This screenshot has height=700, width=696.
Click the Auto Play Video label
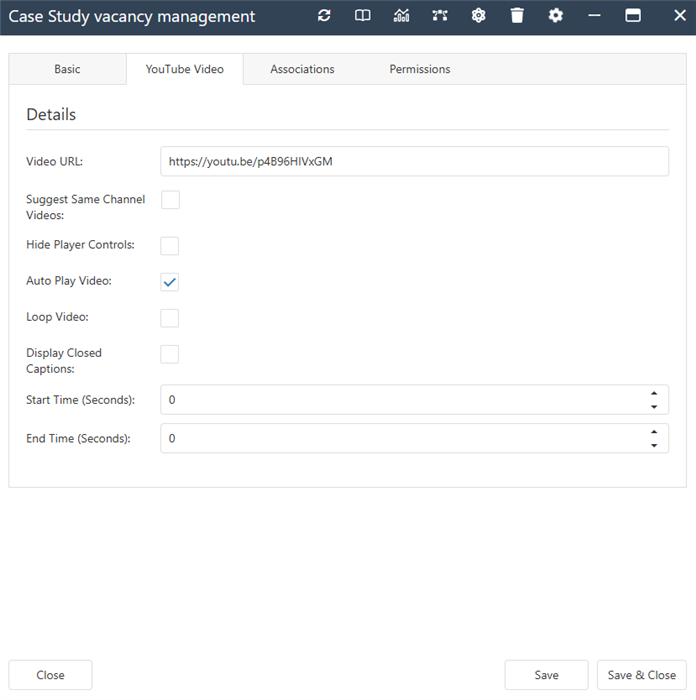69,281
